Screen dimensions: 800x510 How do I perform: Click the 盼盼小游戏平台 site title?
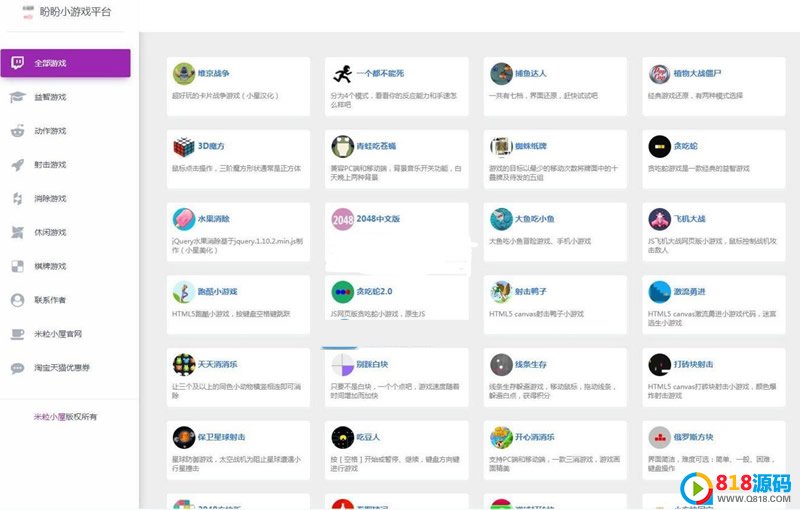point(75,12)
